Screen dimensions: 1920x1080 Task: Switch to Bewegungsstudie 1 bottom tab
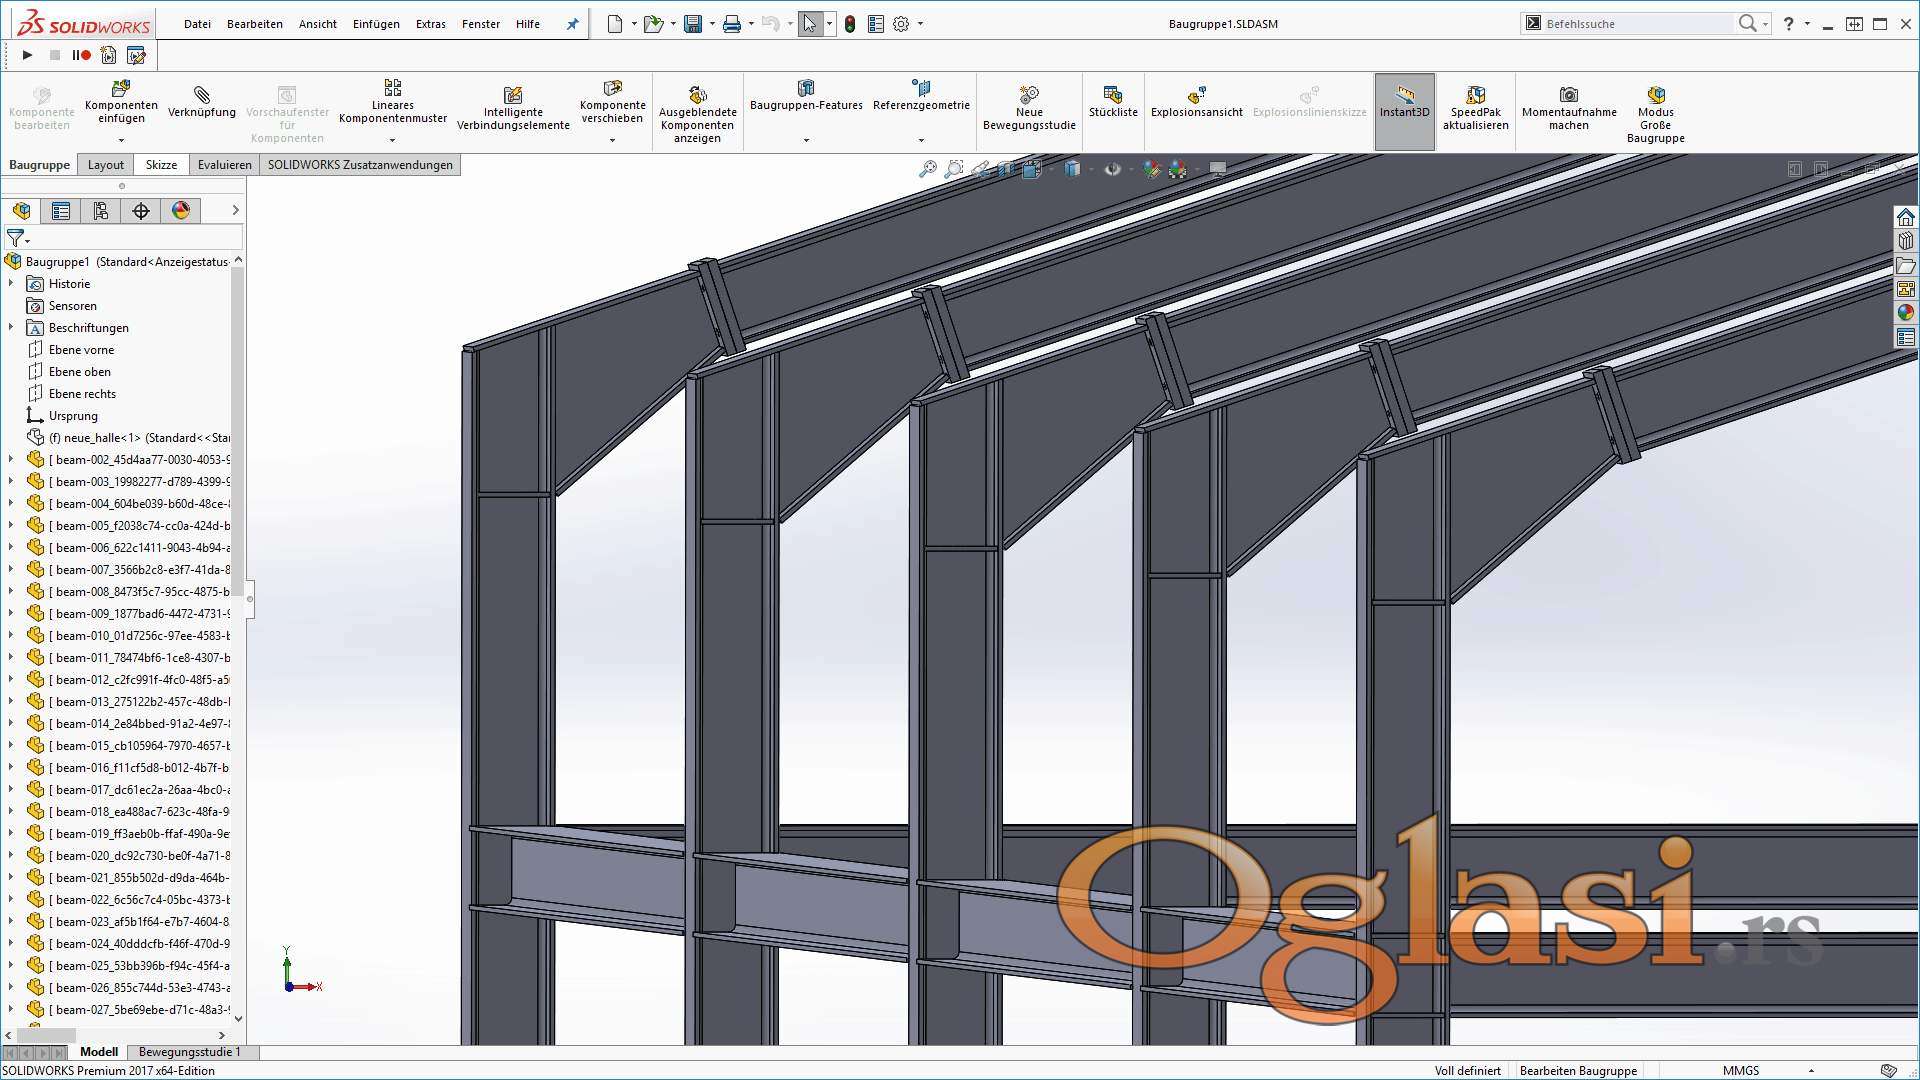click(x=189, y=1052)
